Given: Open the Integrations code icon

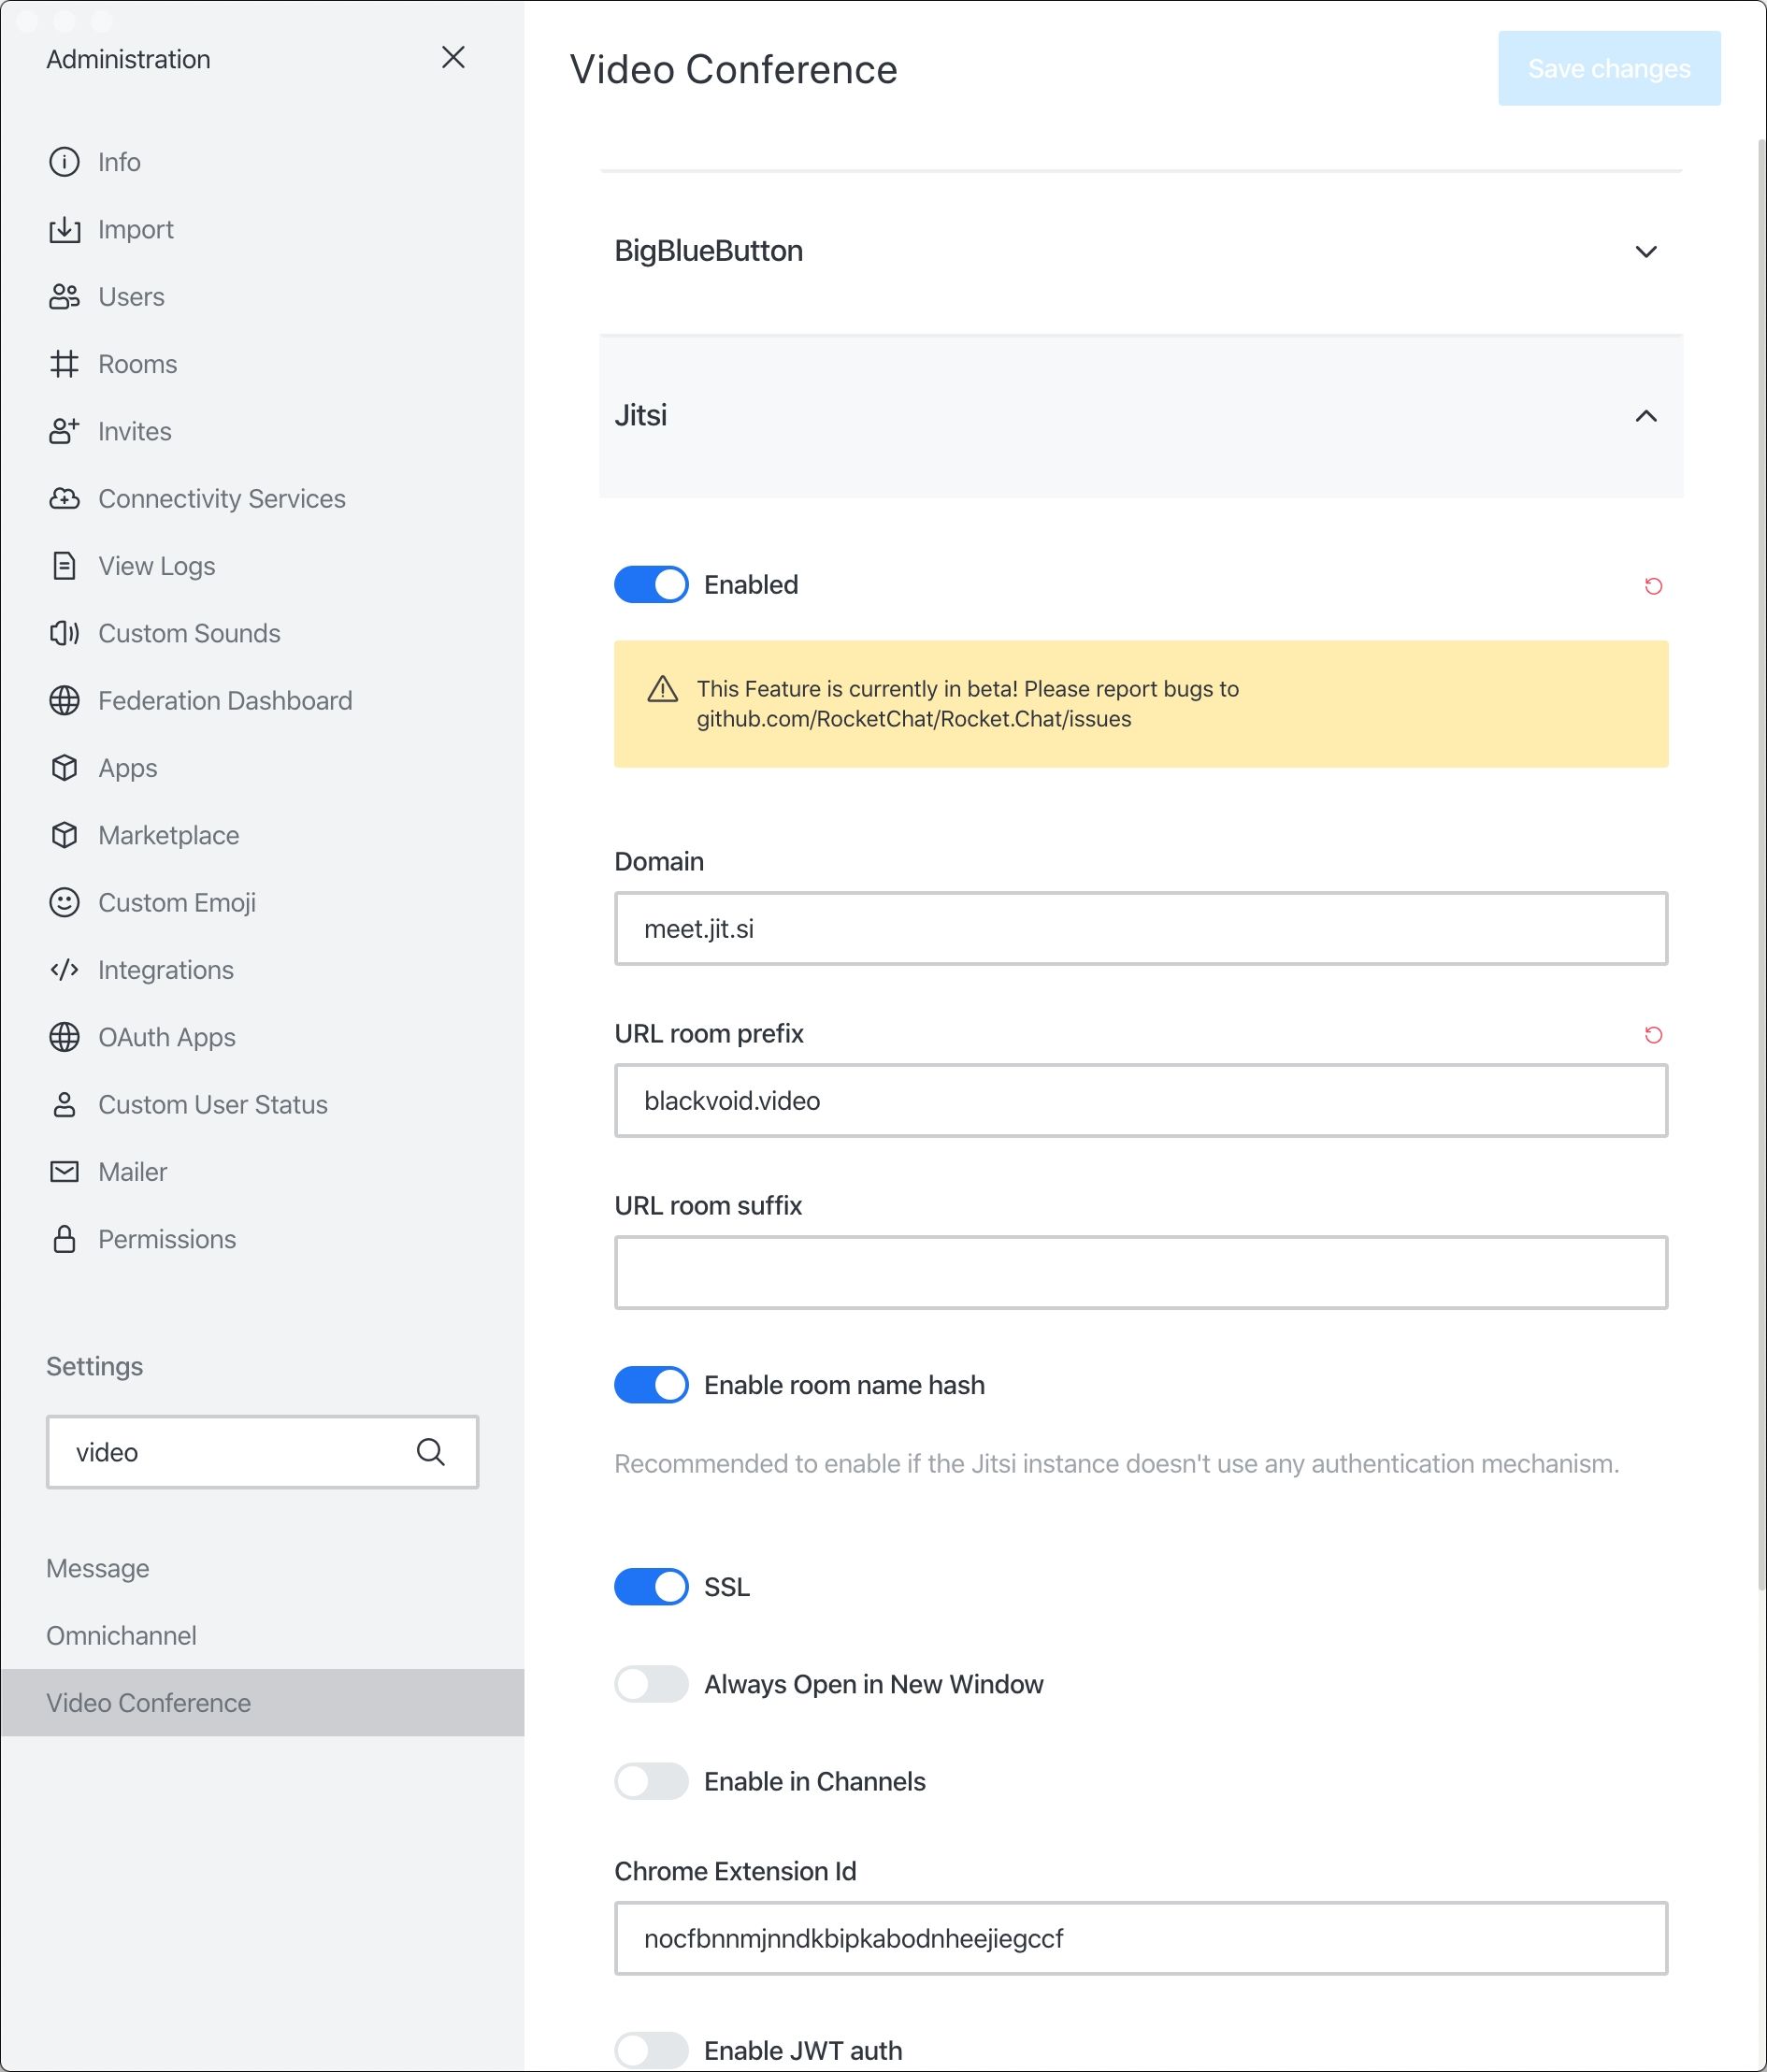Looking at the screenshot, I should click(x=64, y=970).
